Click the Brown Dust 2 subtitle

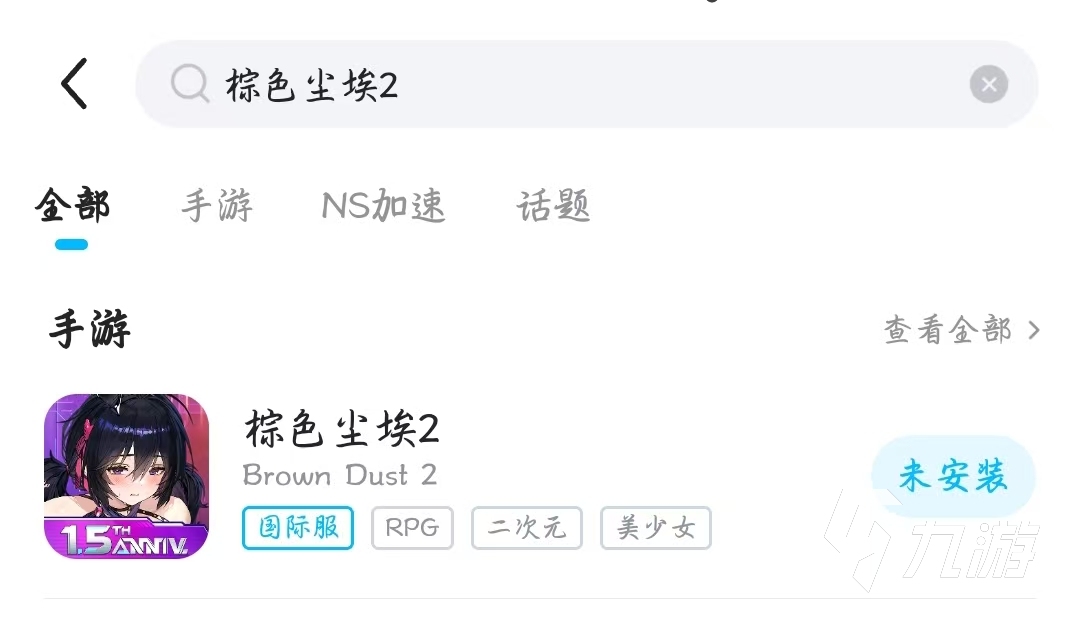point(340,475)
